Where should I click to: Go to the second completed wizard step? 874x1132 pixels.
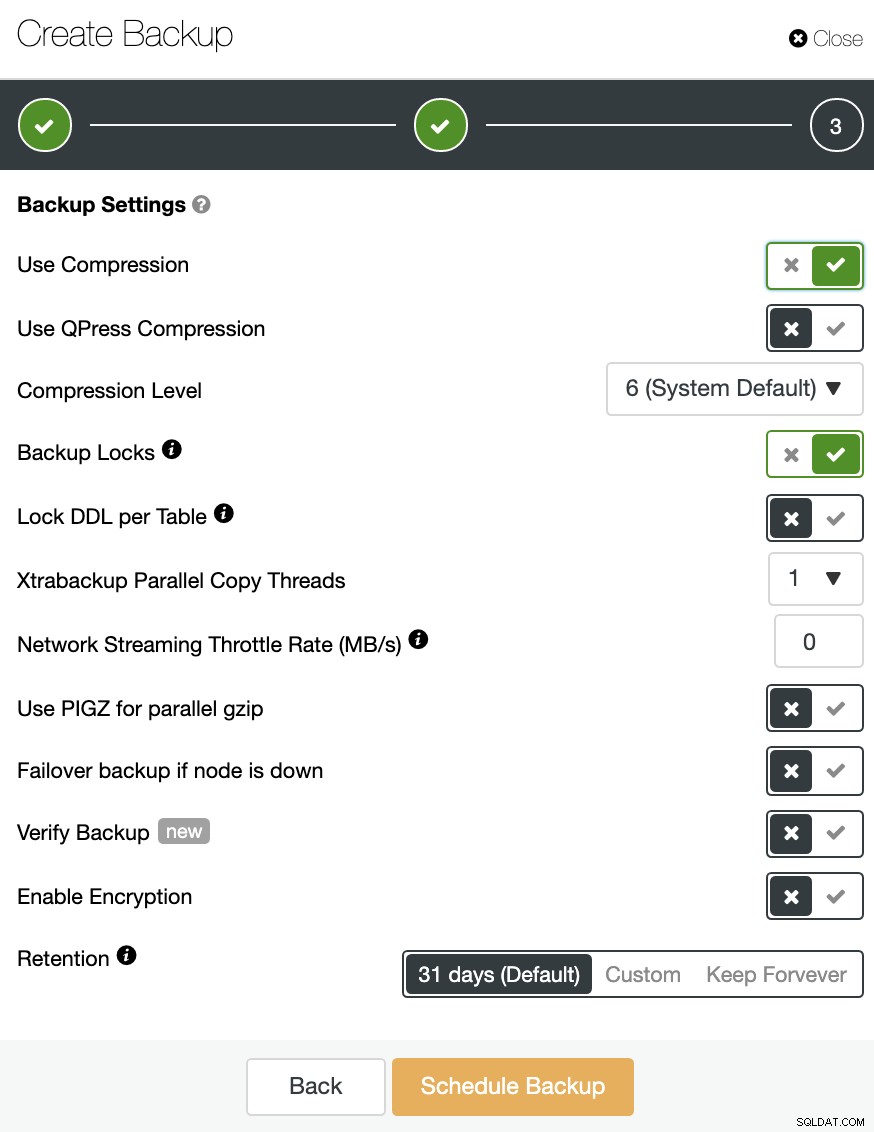[x=441, y=126]
